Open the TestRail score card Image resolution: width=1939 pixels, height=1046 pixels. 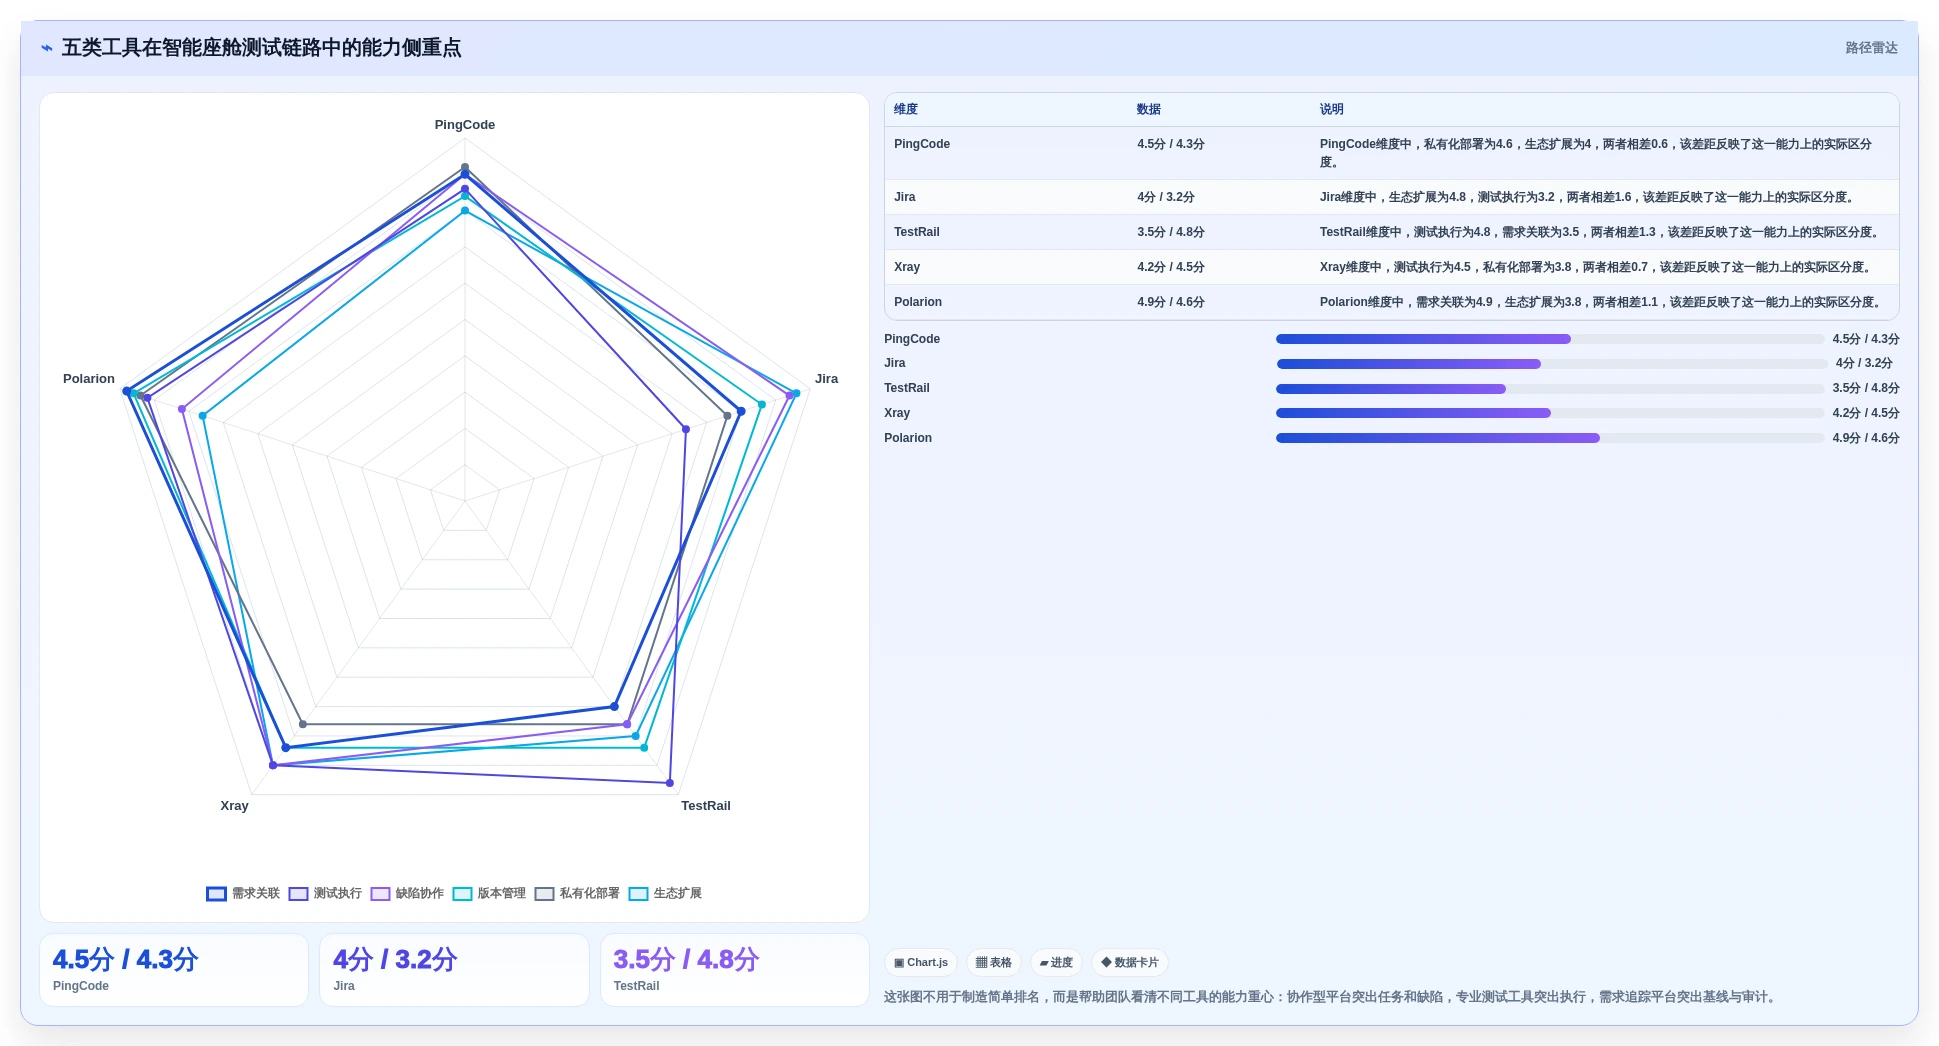(735, 970)
